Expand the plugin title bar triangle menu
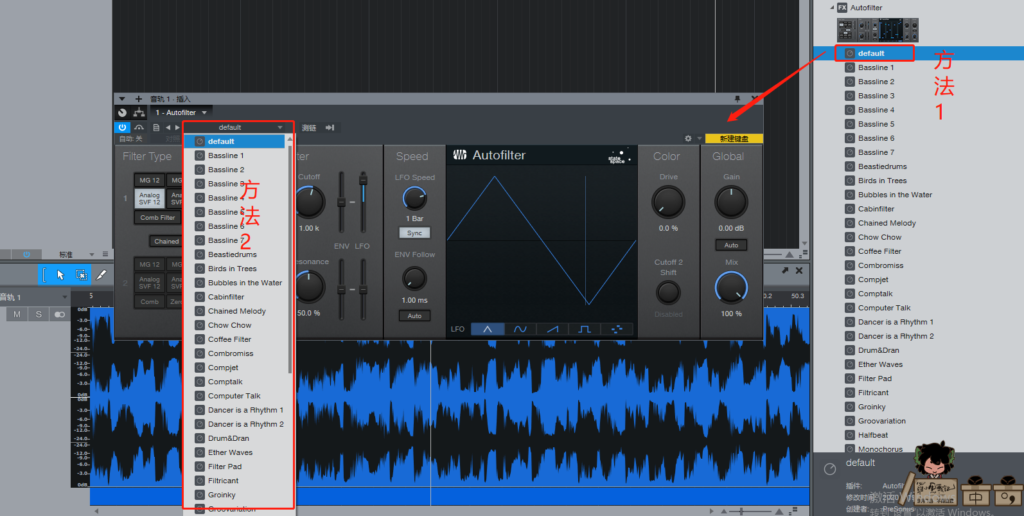The width and height of the screenshot is (1024, 516). (x=122, y=99)
